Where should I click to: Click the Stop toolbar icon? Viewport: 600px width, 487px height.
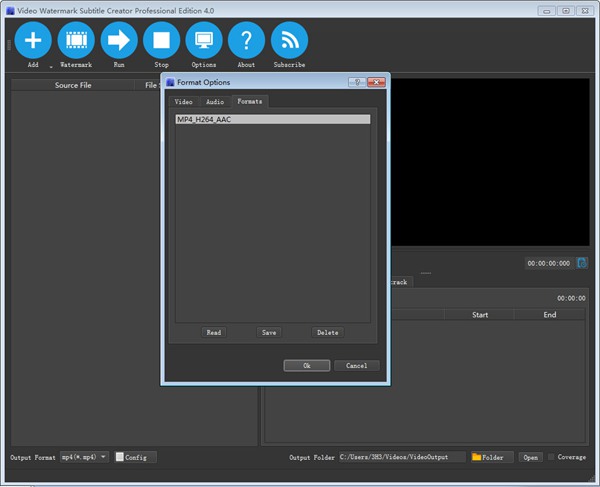point(161,40)
